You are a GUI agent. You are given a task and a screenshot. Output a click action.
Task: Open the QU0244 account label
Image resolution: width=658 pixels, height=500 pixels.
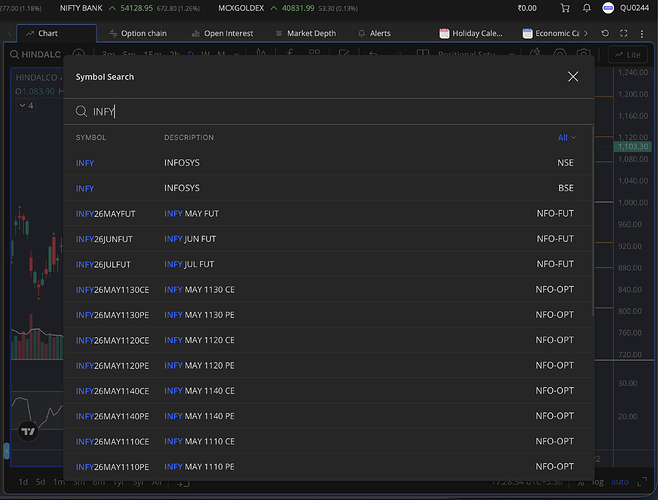point(634,8)
